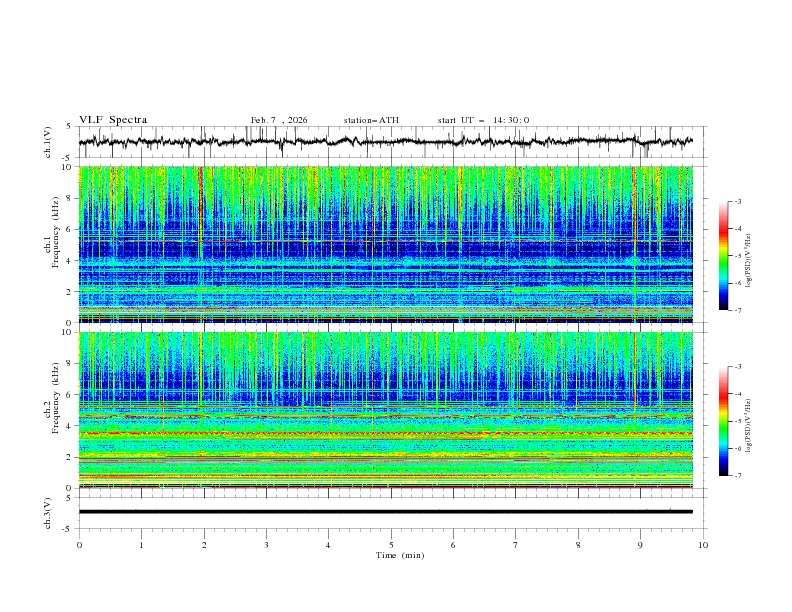Click the "station=ATH" header label
Screen dimensions: 792x612
[371, 120]
